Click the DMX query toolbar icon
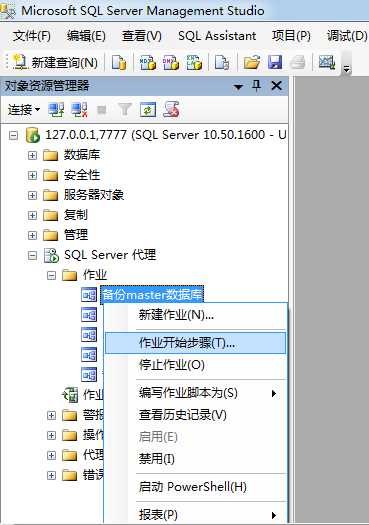 click(171, 62)
